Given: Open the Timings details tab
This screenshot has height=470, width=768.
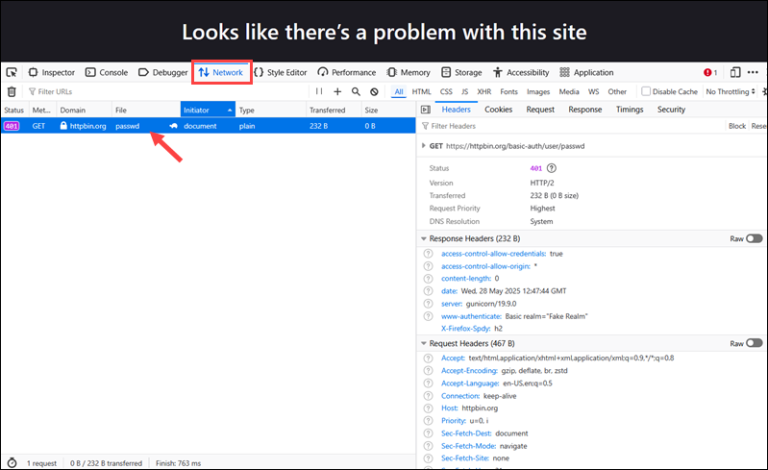Looking at the screenshot, I should click(629, 110).
